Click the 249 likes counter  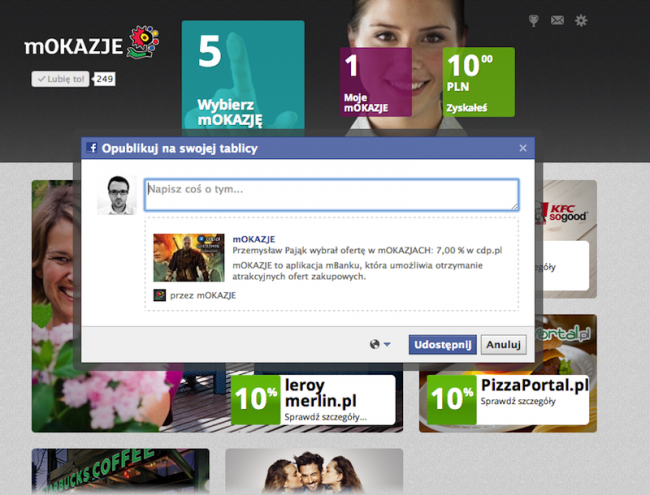[x=104, y=79]
